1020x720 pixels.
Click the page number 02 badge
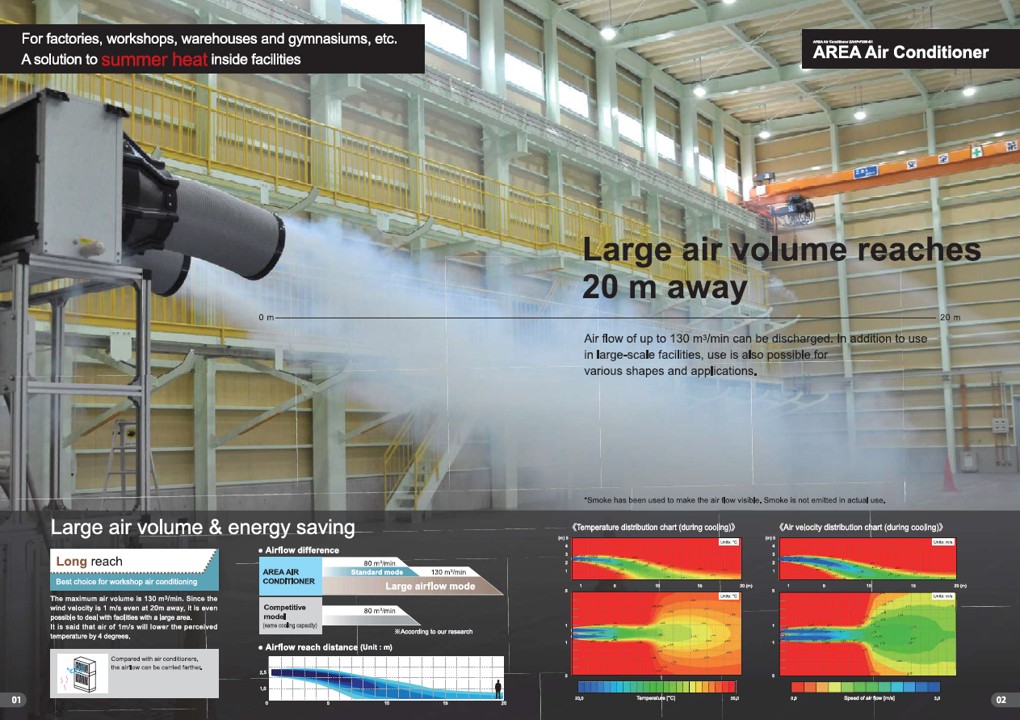click(1002, 698)
